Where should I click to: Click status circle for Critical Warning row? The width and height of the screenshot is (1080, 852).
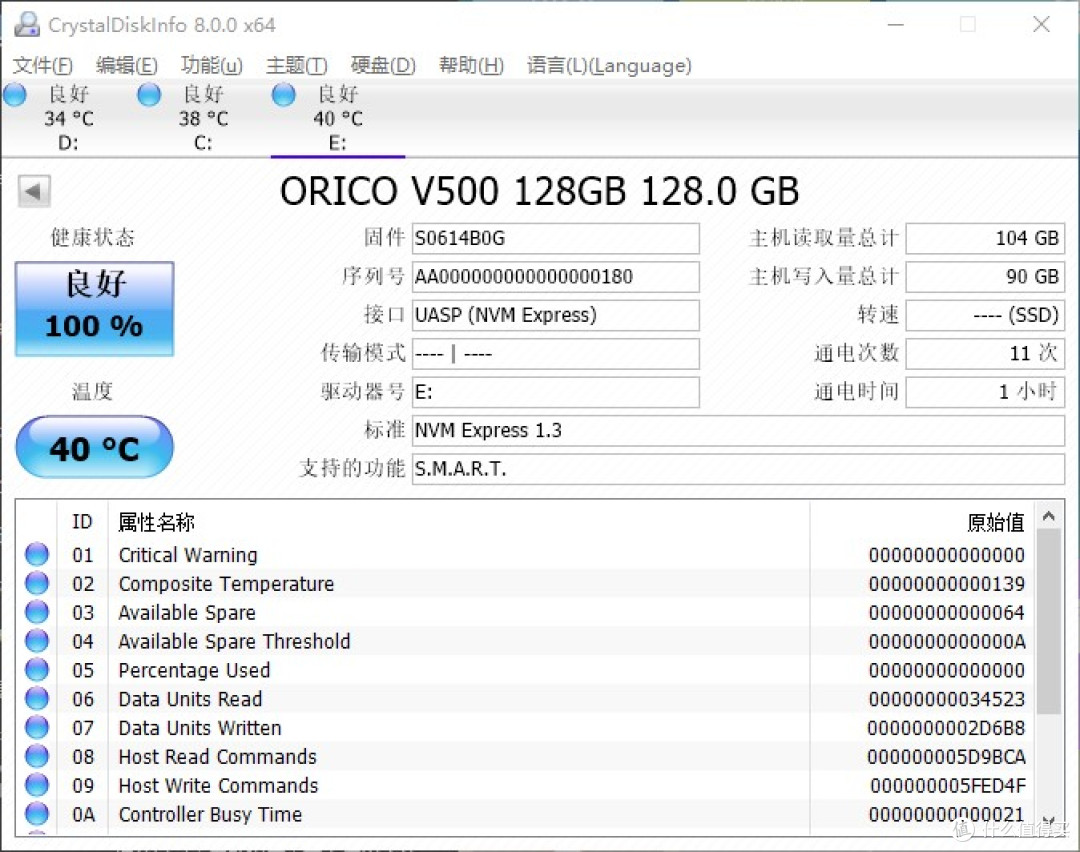point(37,554)
